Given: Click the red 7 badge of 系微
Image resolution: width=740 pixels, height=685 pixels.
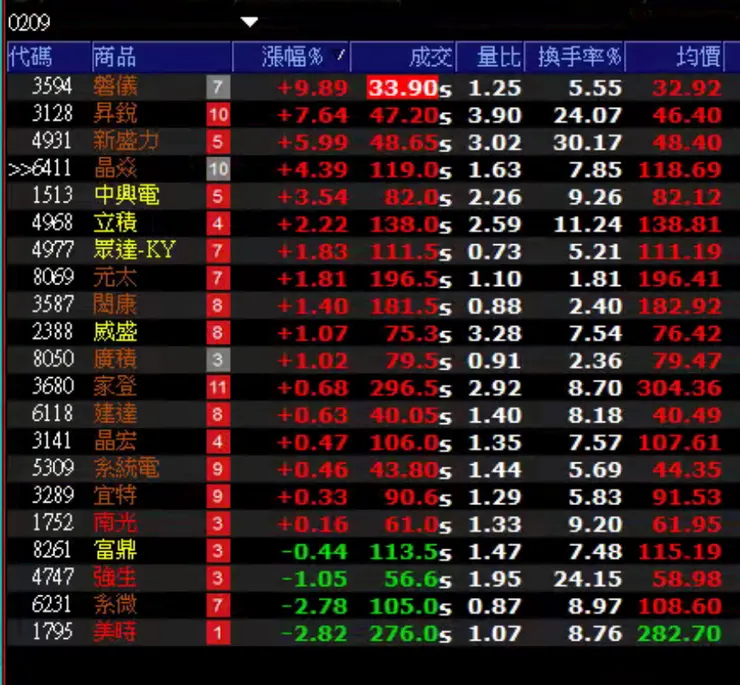Looking at the screenshot, I should pos(218,606).
